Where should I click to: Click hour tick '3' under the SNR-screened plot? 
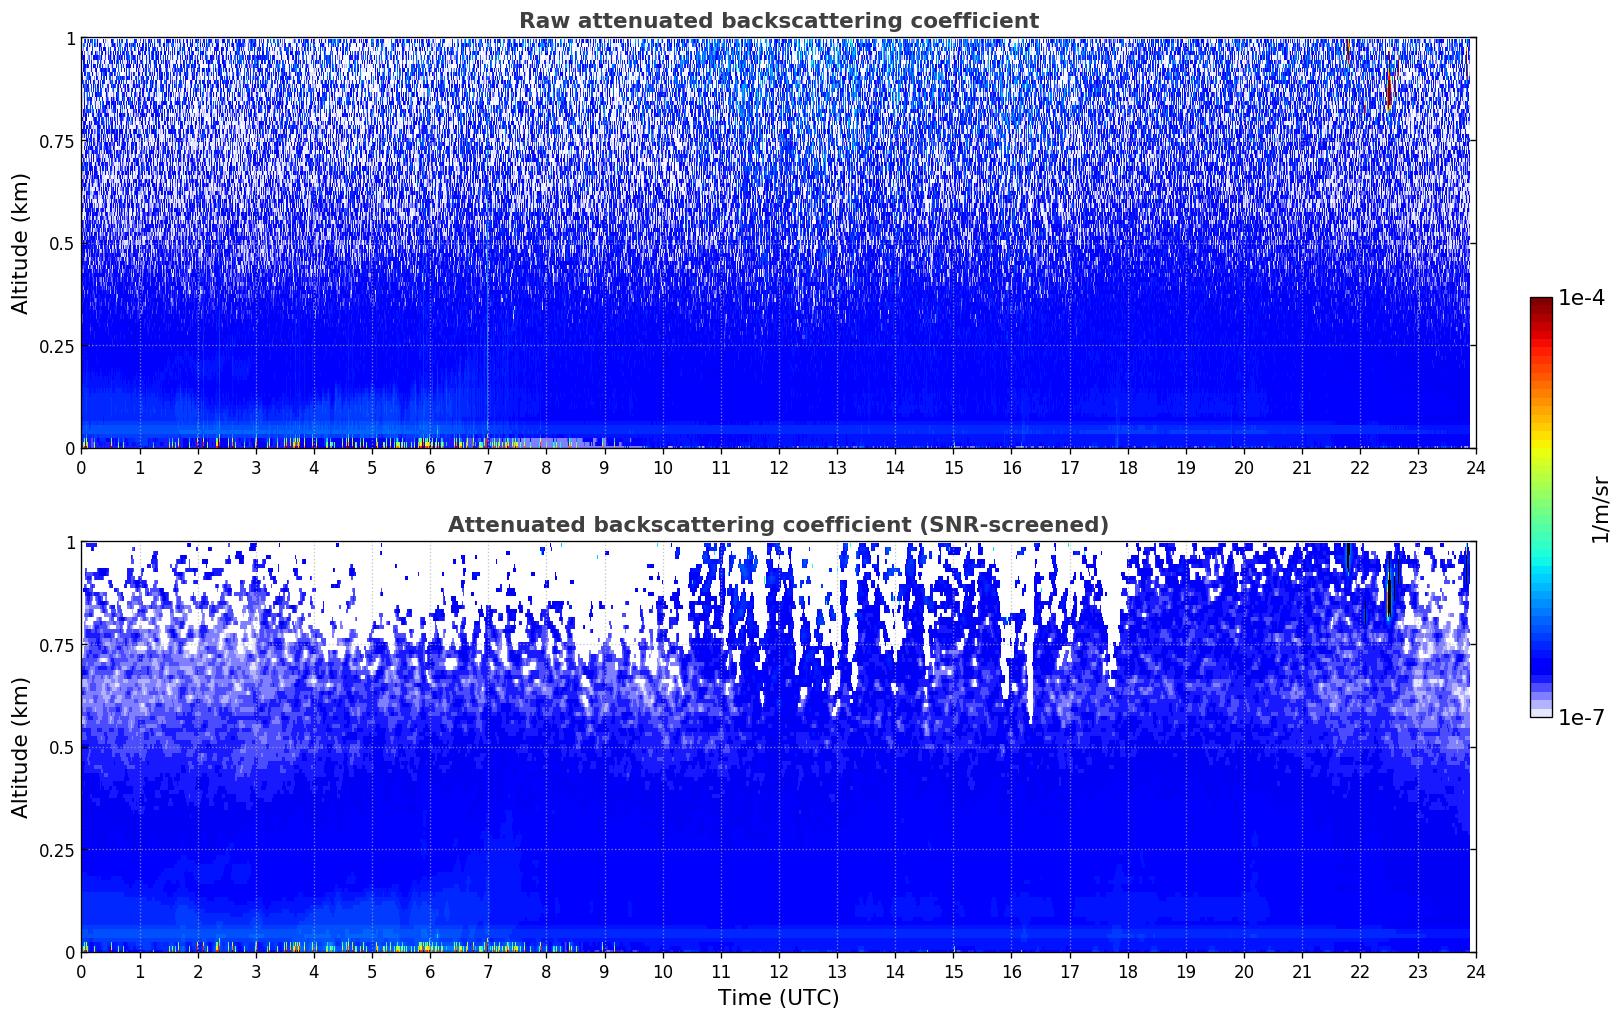255,971
